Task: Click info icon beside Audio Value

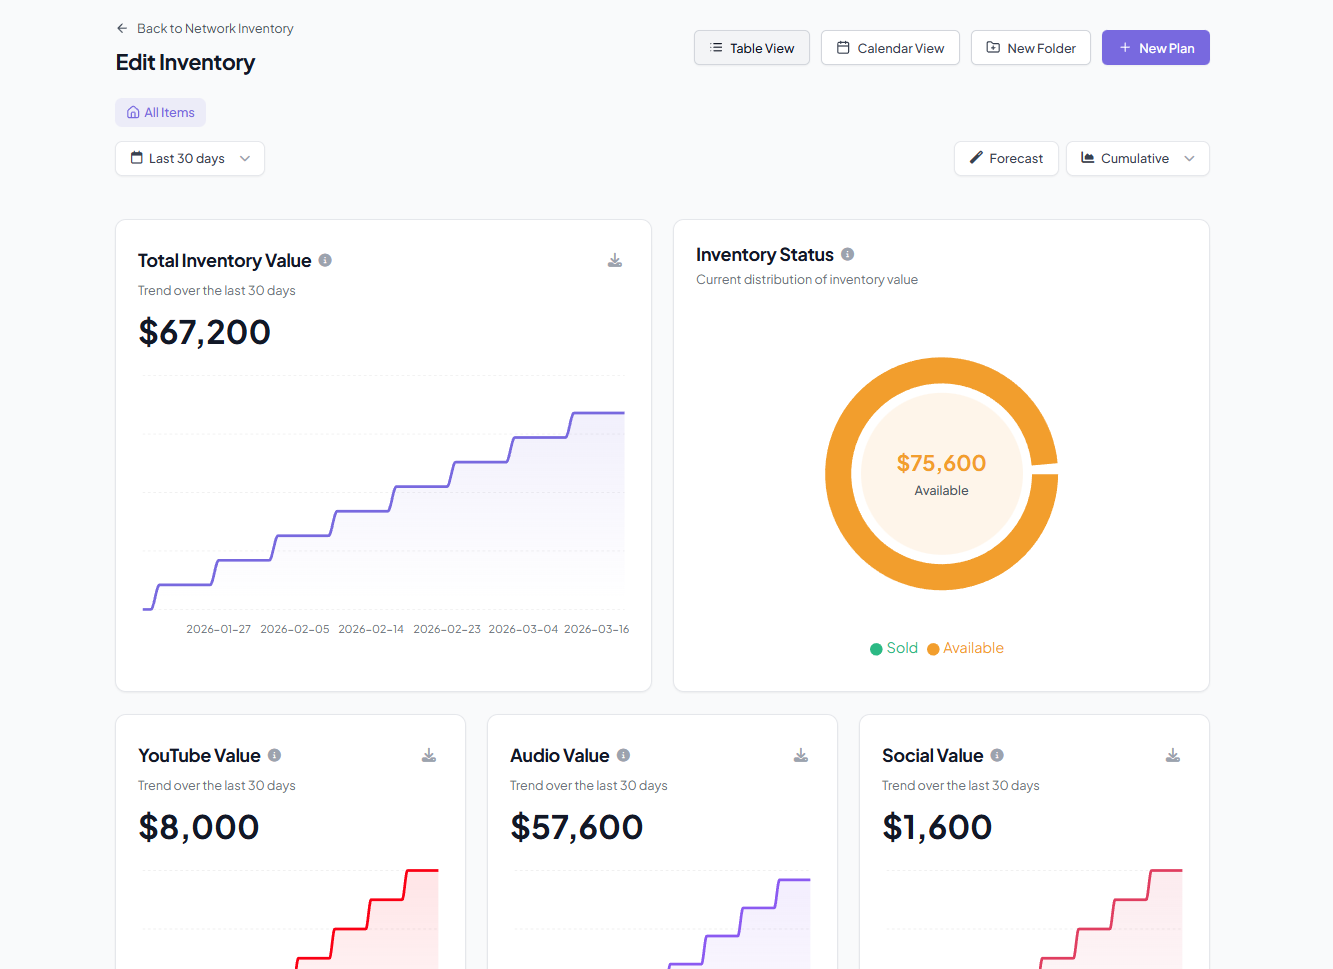Action: coord(623,756)
